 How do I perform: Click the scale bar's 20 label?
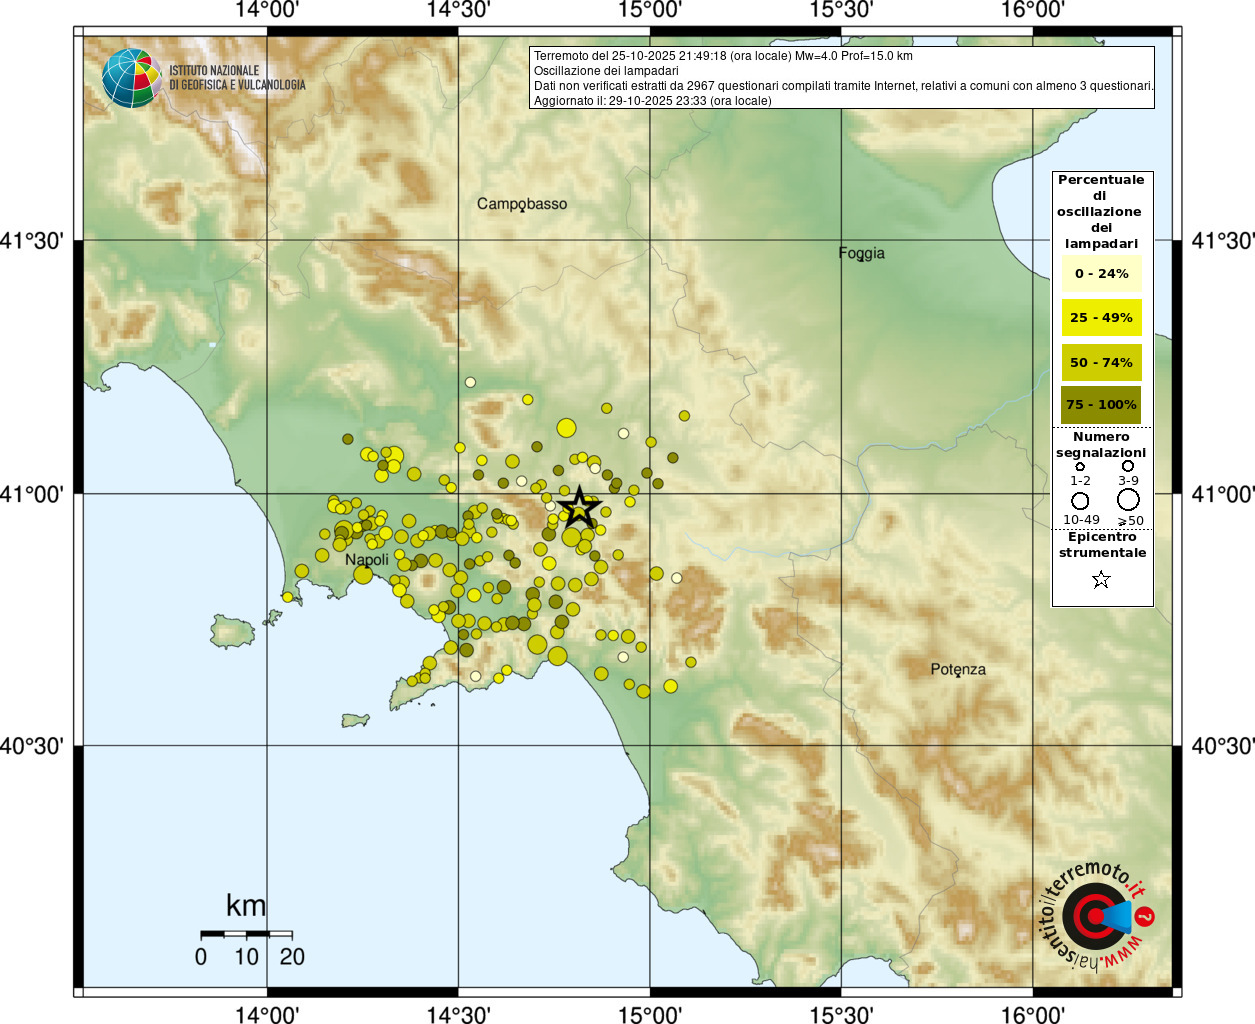click(x=292, y=956)
